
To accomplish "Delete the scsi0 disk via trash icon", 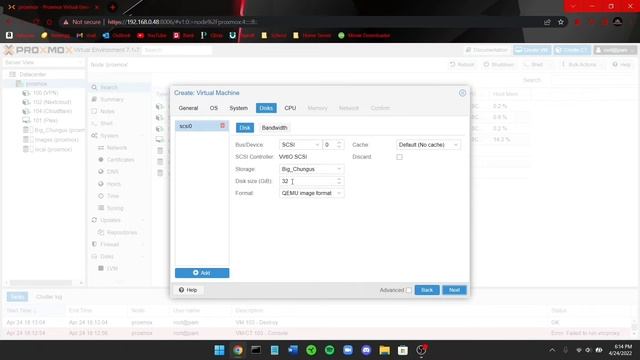I will [222, 126].
